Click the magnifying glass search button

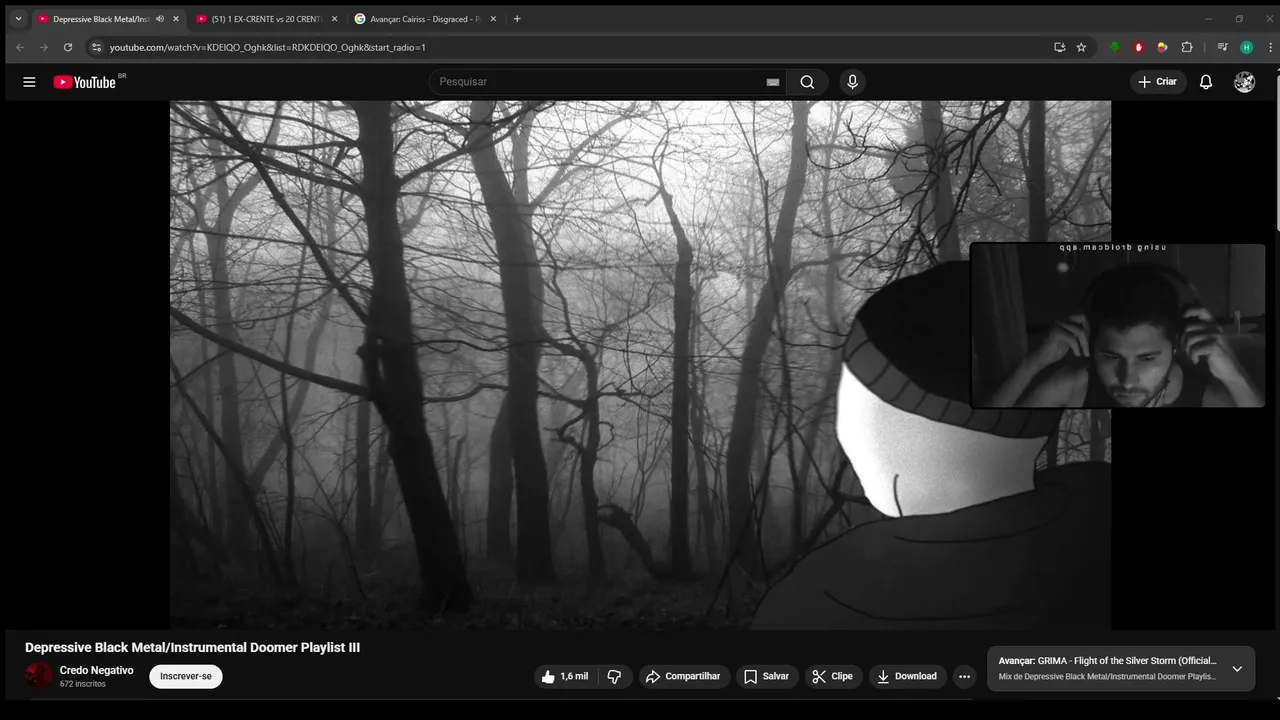(807, 82)
